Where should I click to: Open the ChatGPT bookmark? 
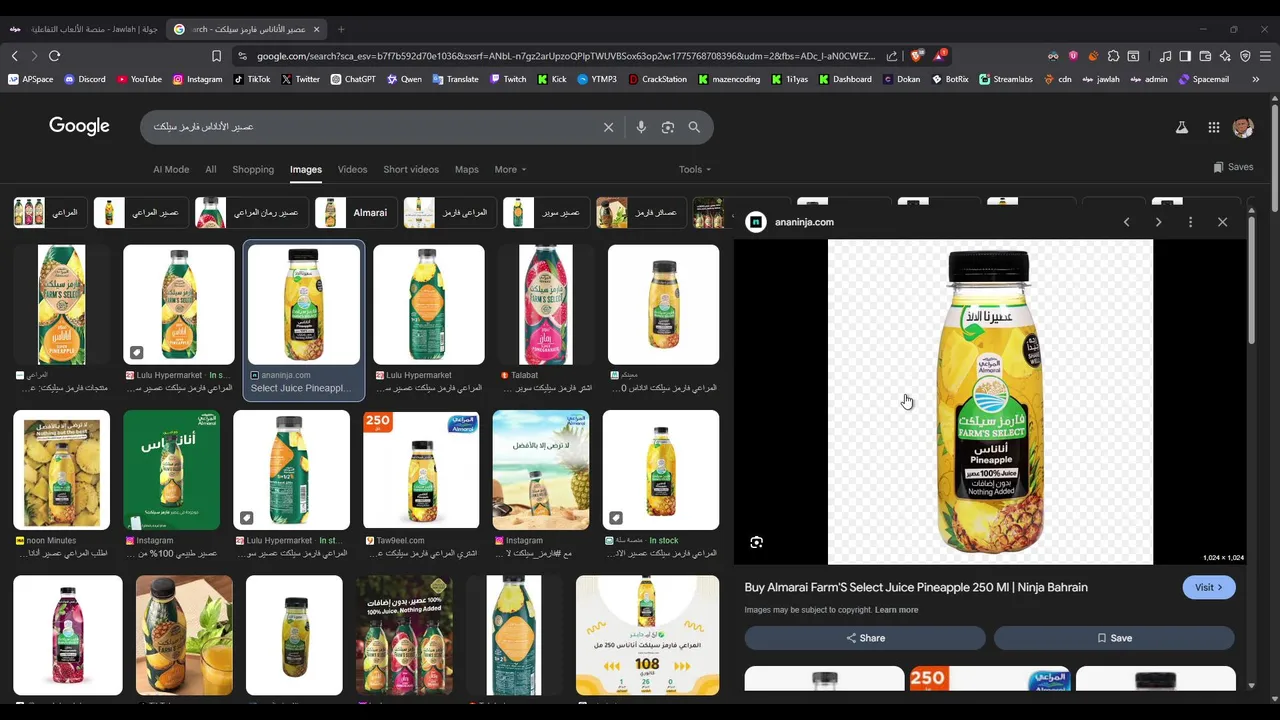pyautogui.click(x=353, y=79)
